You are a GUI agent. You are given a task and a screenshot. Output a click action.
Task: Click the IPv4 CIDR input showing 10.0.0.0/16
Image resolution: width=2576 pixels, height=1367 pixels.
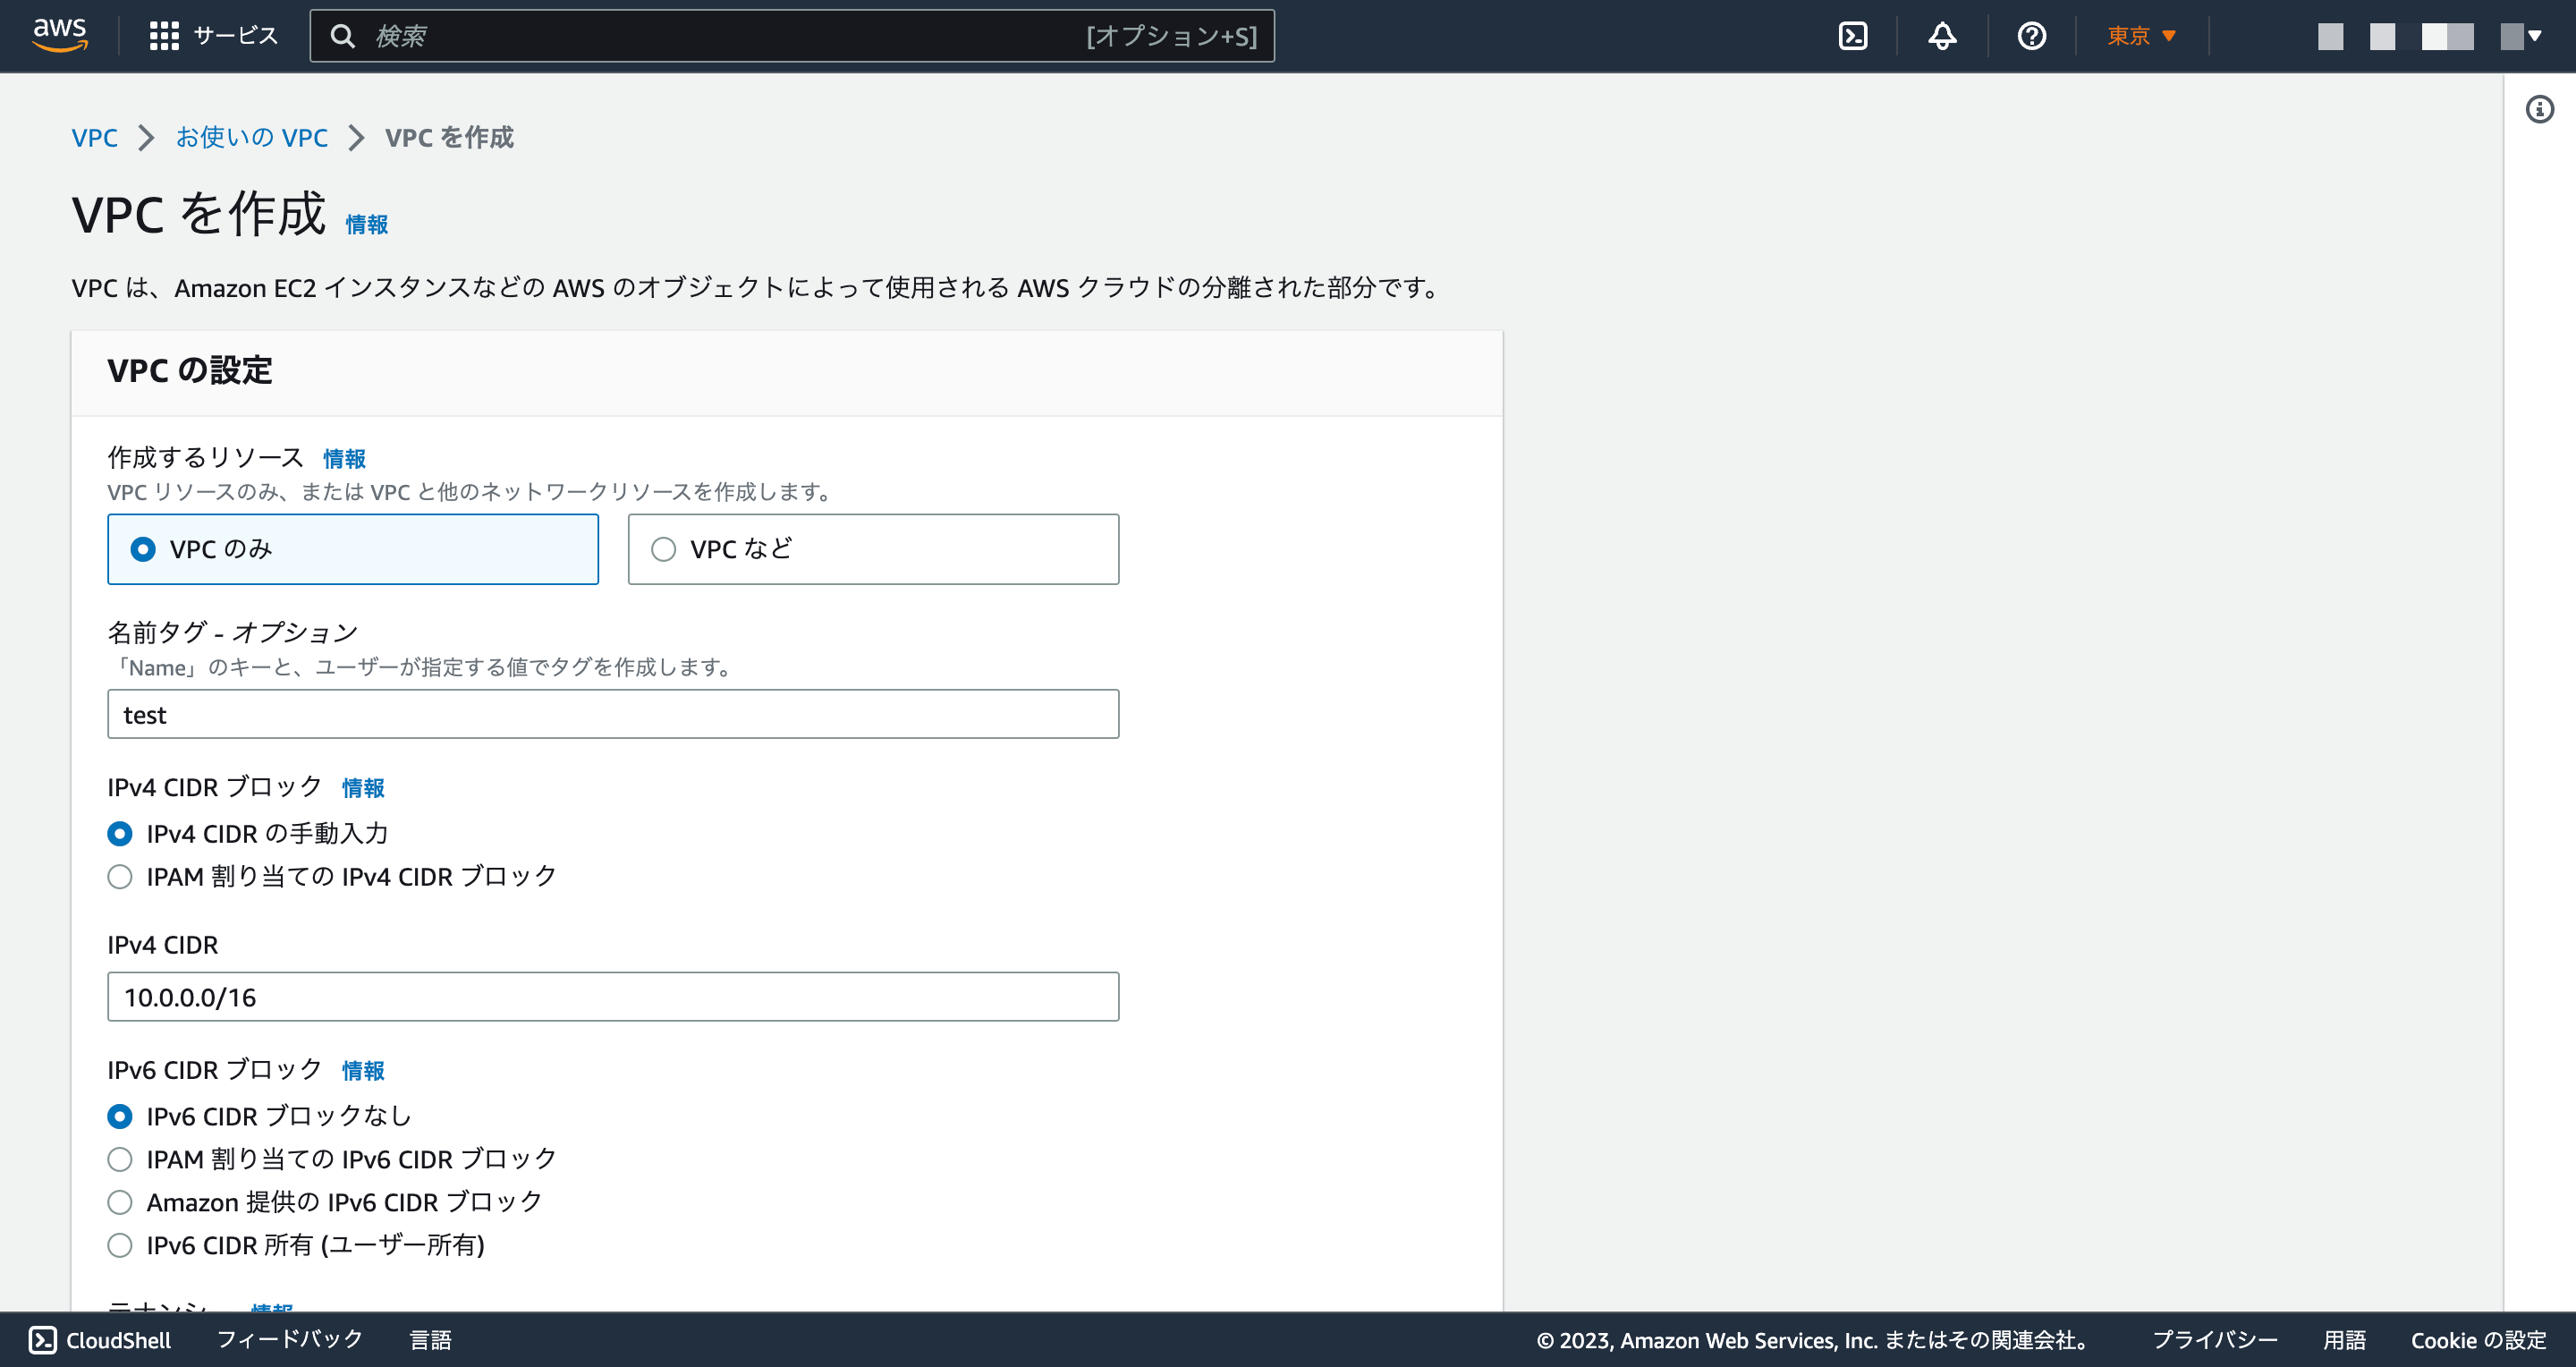[612, 996]
